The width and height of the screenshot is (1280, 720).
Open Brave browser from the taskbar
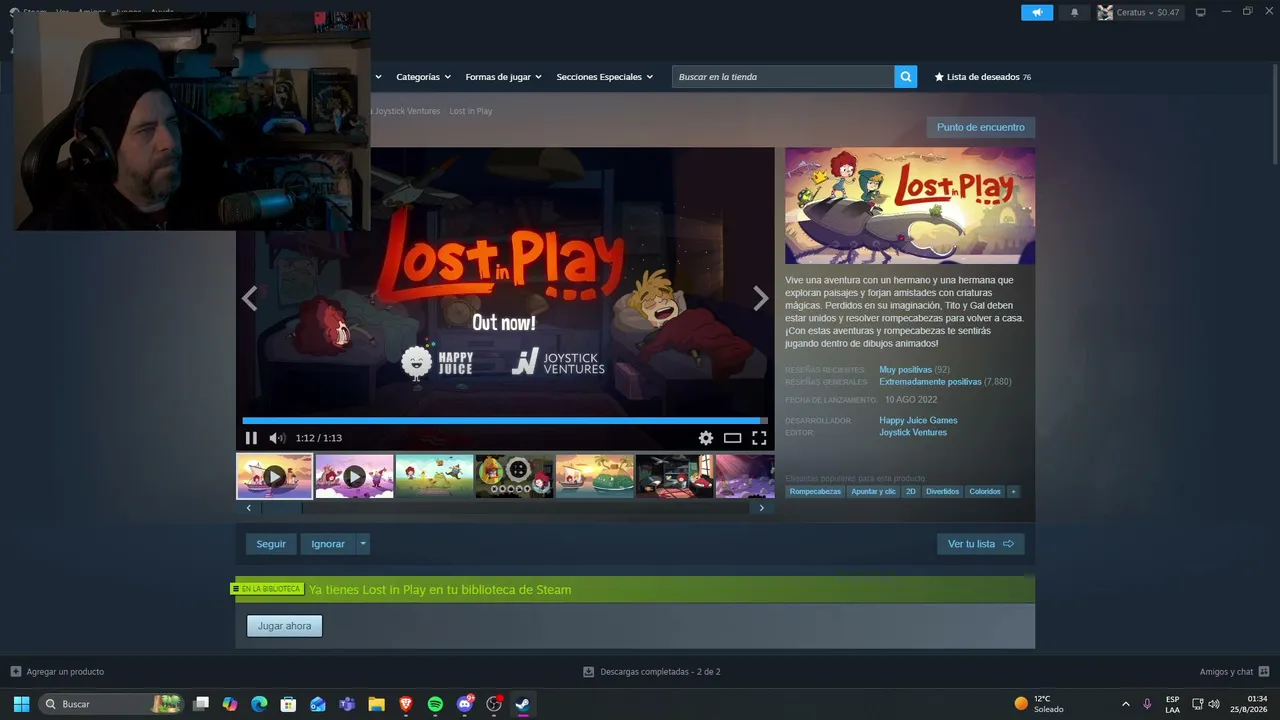tap(406, 704)
